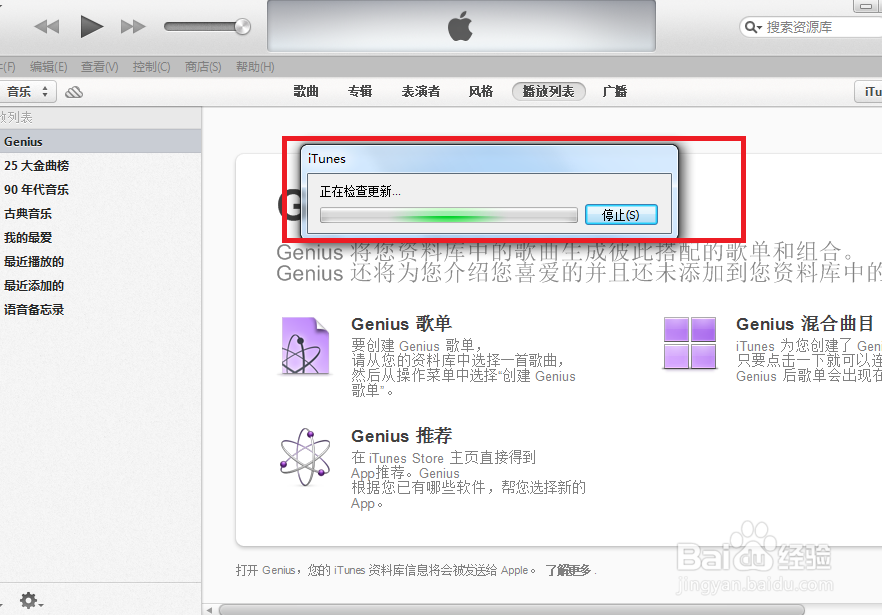Switch to the 专辑 tab
882x615 pixels.
(360, 91)
